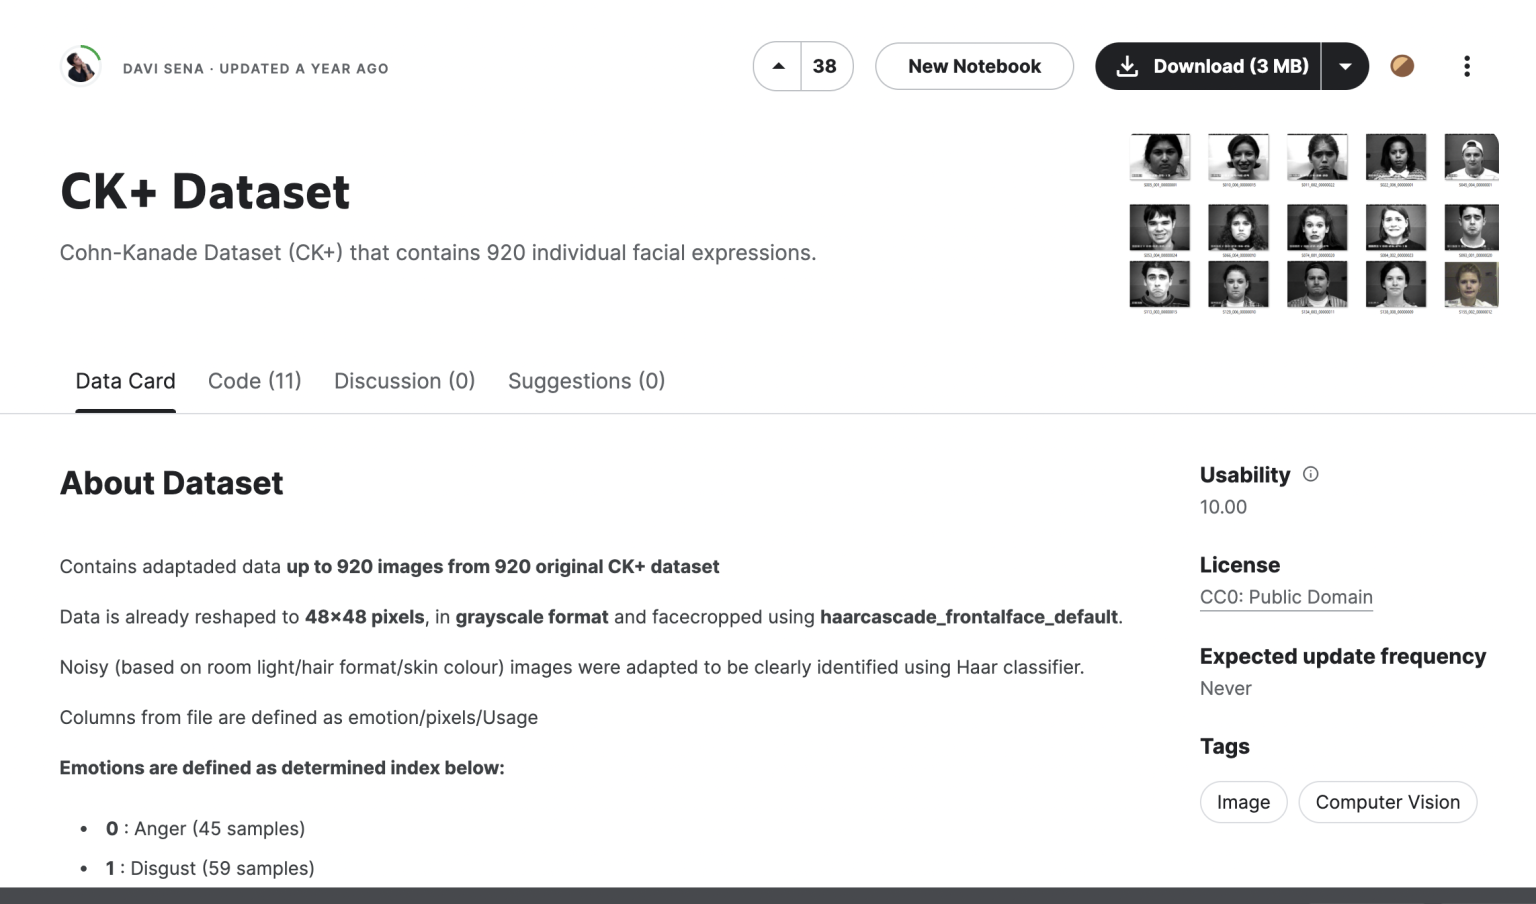Click the round brown user avatar icon

1402,67
